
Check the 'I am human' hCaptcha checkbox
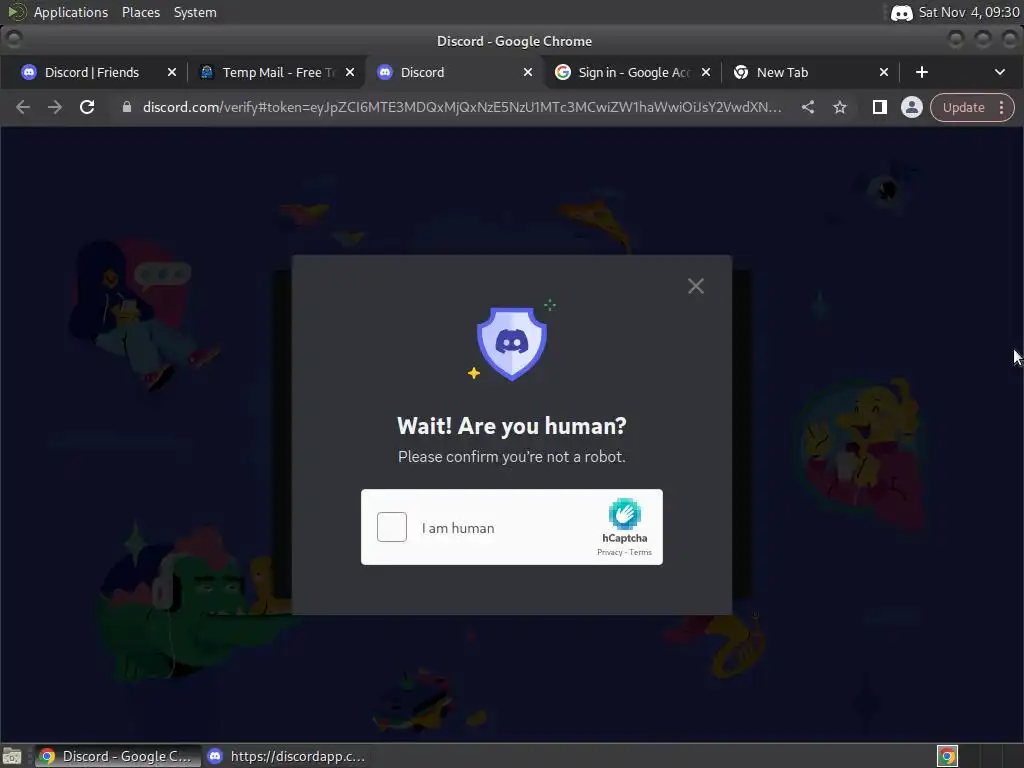[392, 527]
